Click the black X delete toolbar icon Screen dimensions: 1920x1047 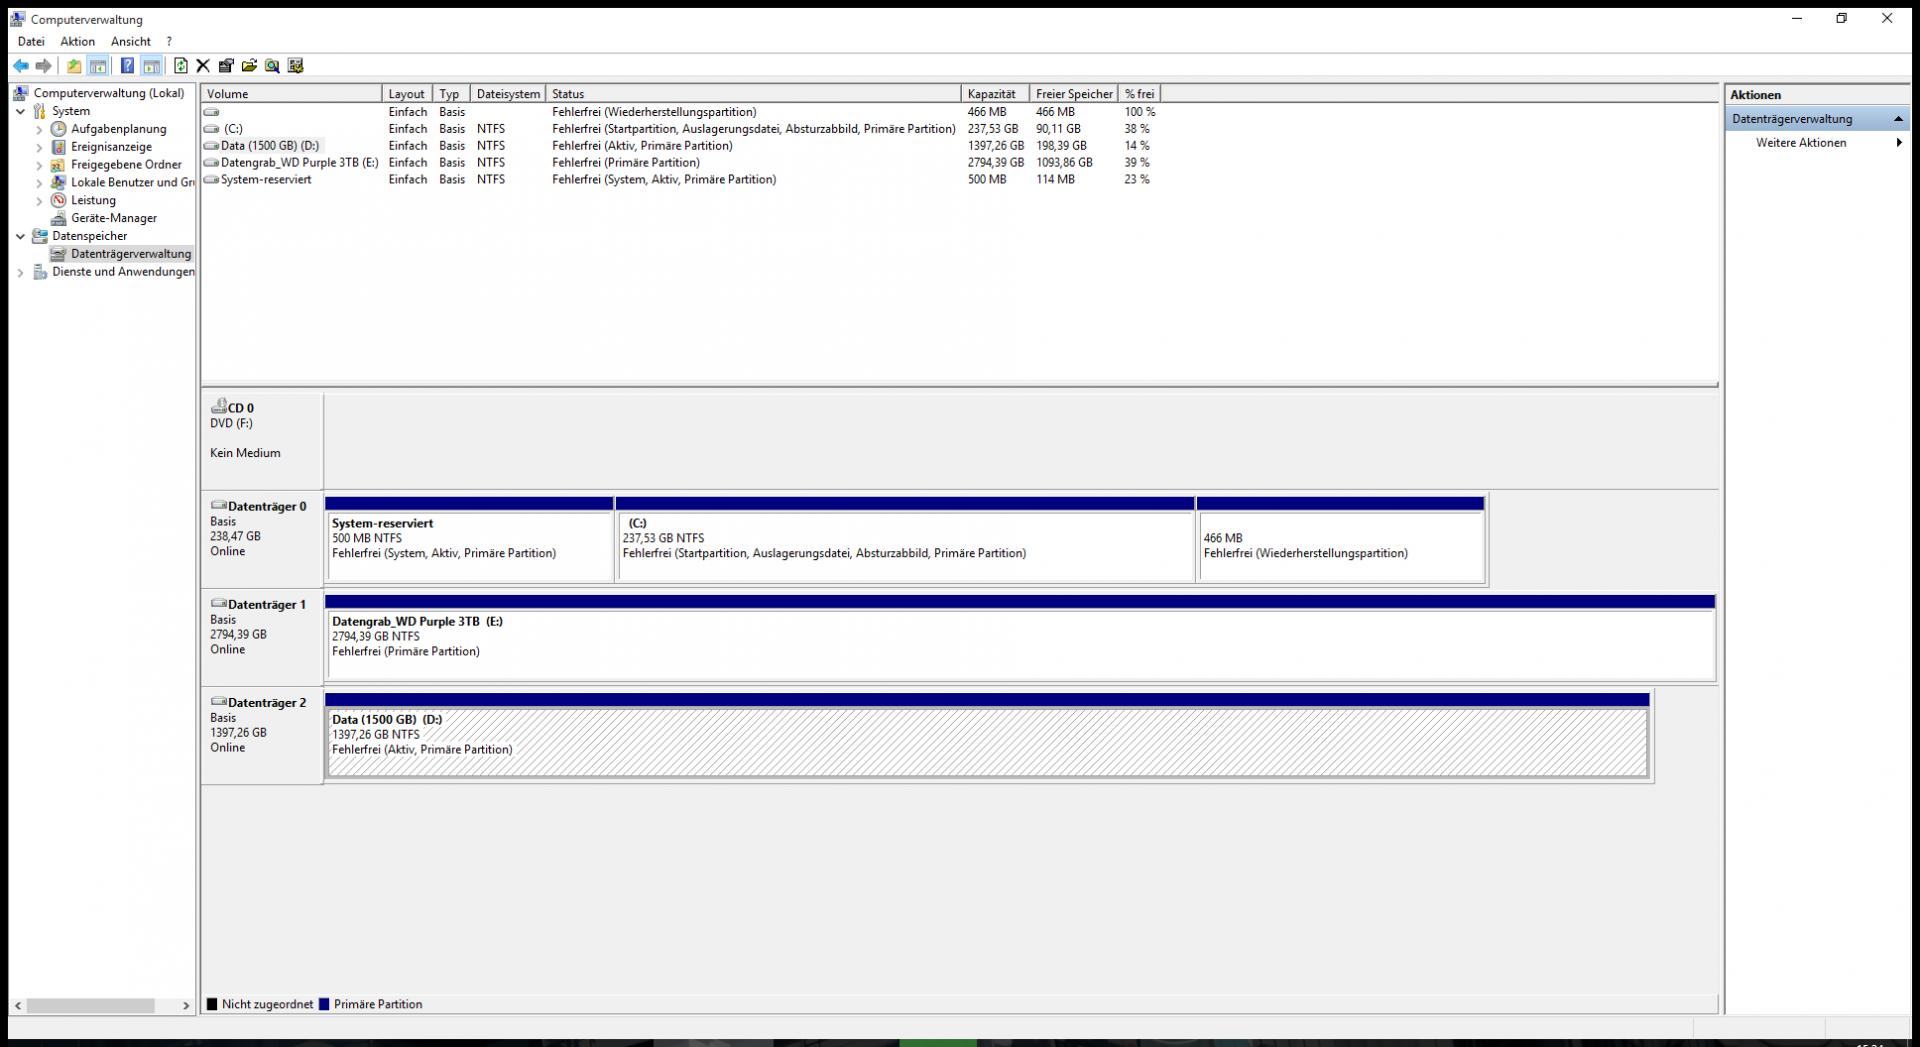pos(203,66)
